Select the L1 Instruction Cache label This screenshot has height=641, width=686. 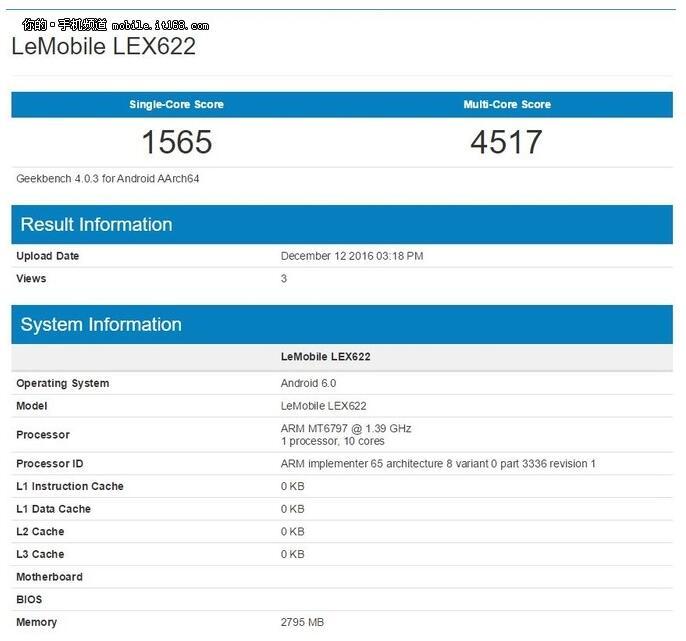click(x=70, y=487)
